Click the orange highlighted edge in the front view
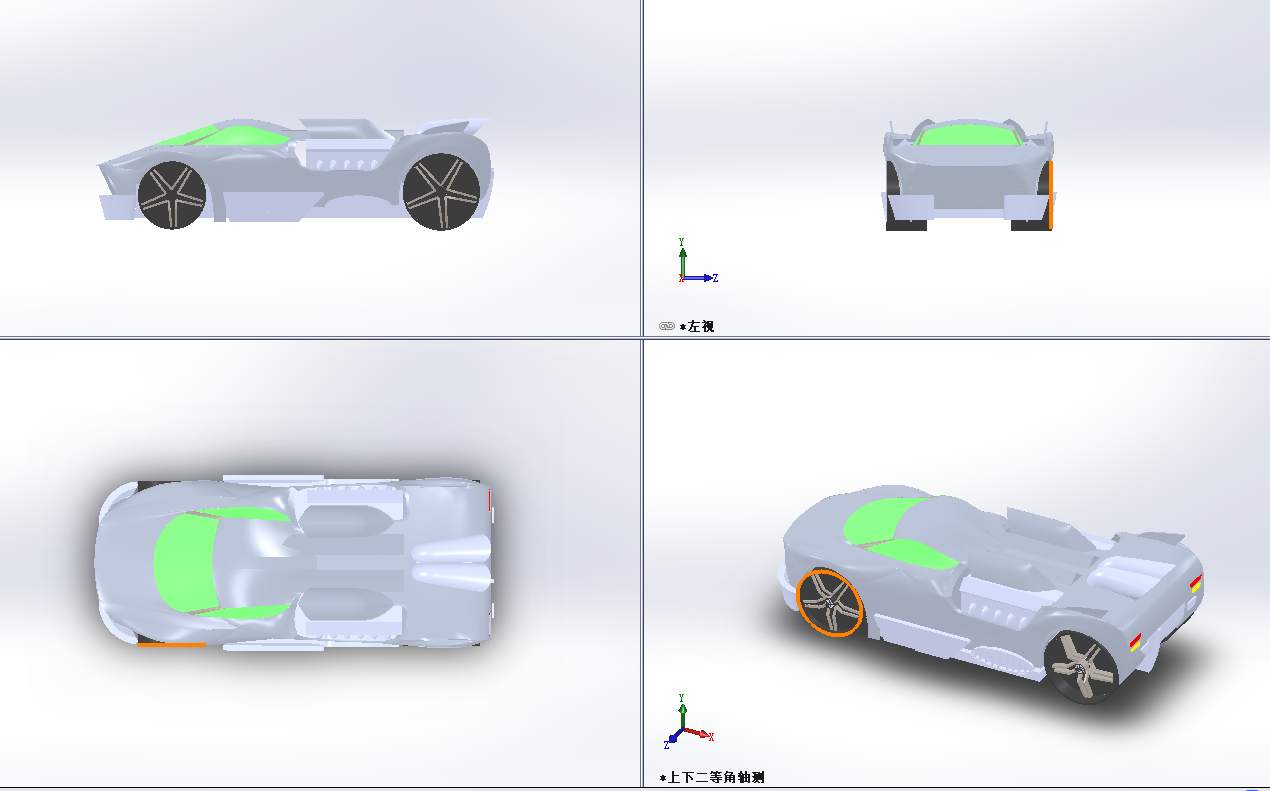This screenshot has height=791, width=1270. tap(1050, 195)
